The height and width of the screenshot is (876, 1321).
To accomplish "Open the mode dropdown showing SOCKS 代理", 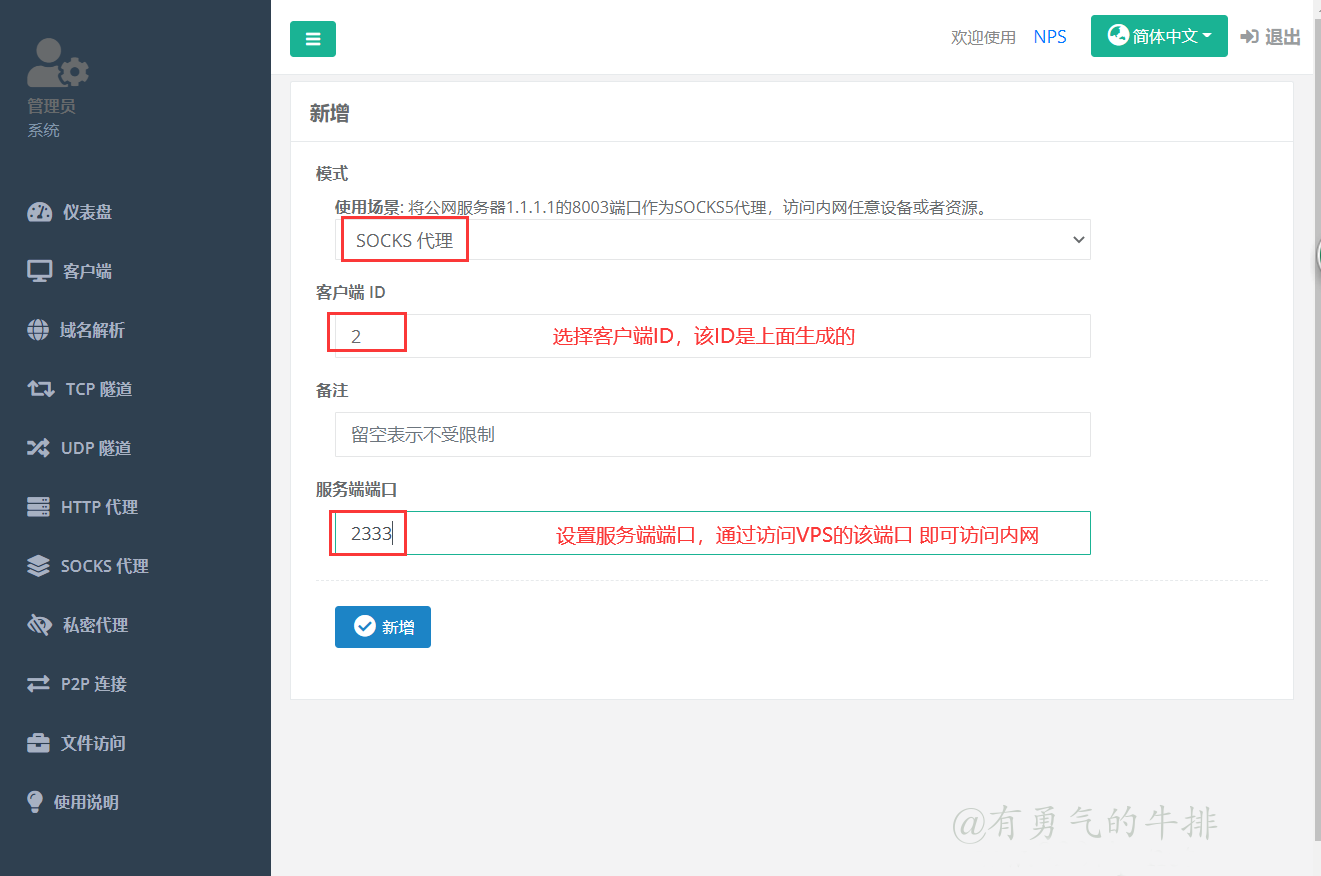I will [712, 240].
